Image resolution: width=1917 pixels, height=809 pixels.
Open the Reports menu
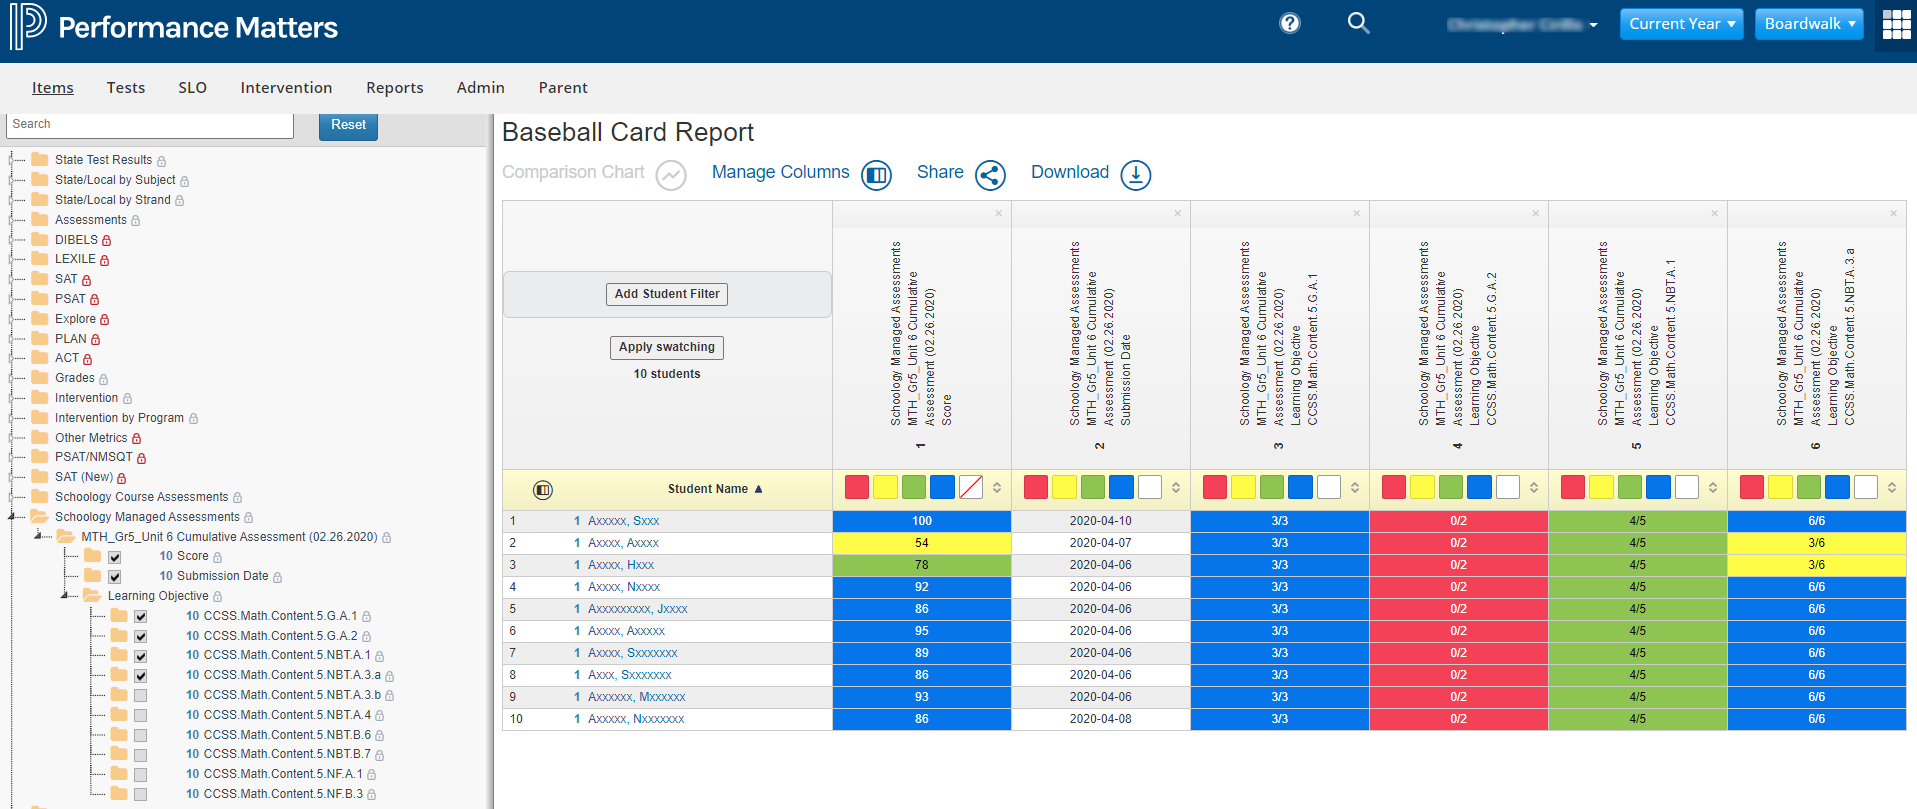pyautogui.click(x=394, y=88)
